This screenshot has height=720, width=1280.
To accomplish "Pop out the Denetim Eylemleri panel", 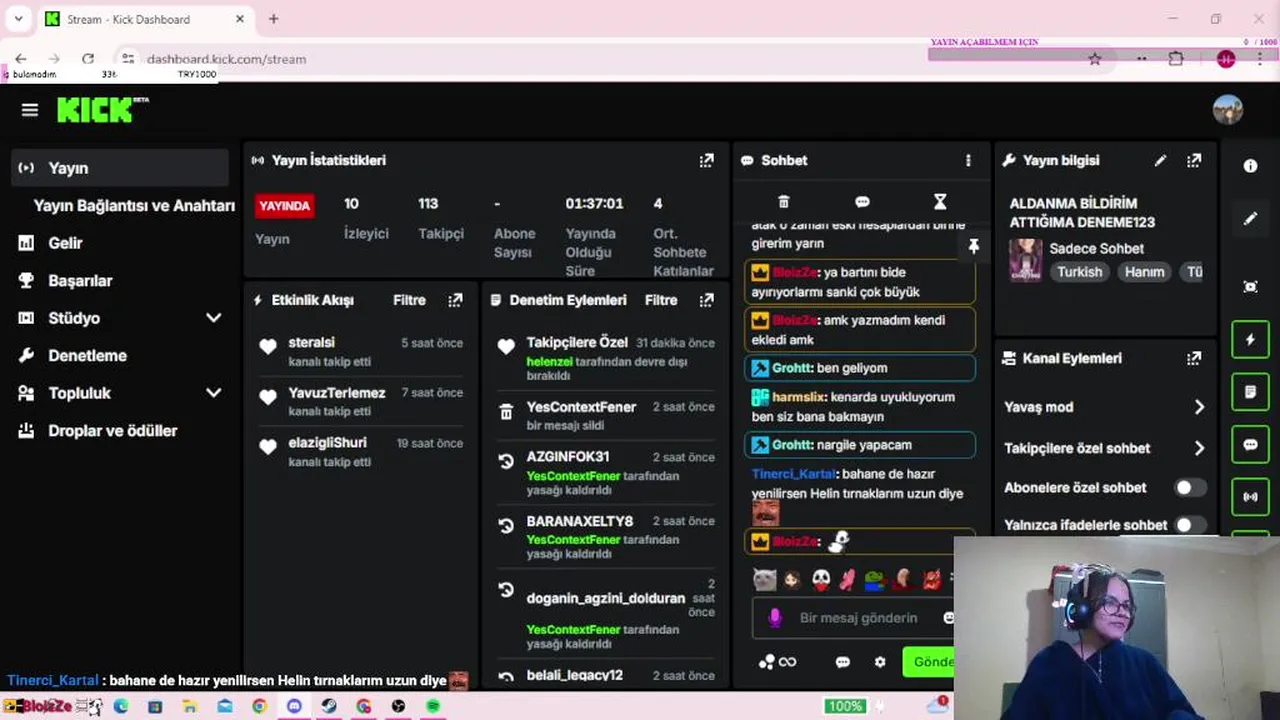I will coord(707,300).
